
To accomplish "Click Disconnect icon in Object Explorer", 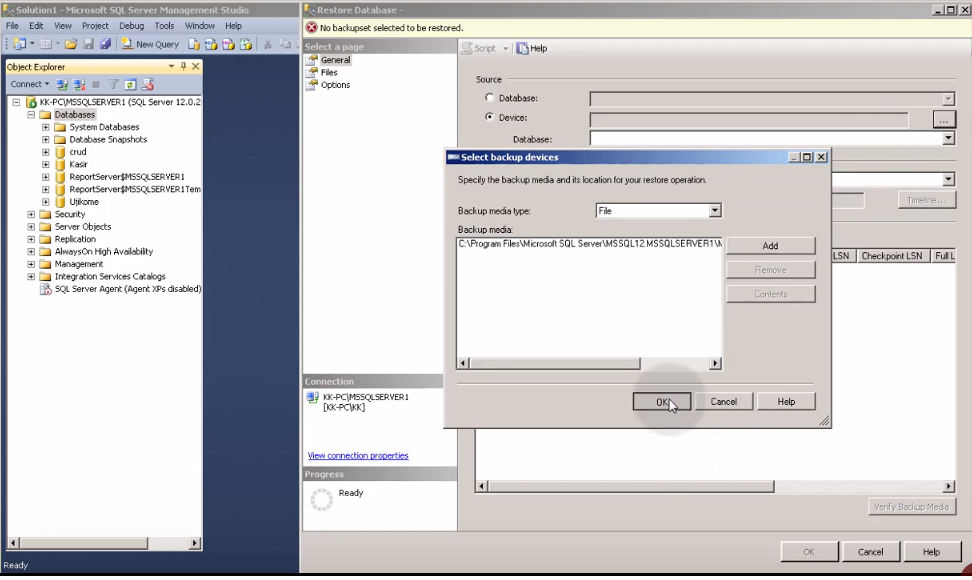I will (x=79, y=84).
